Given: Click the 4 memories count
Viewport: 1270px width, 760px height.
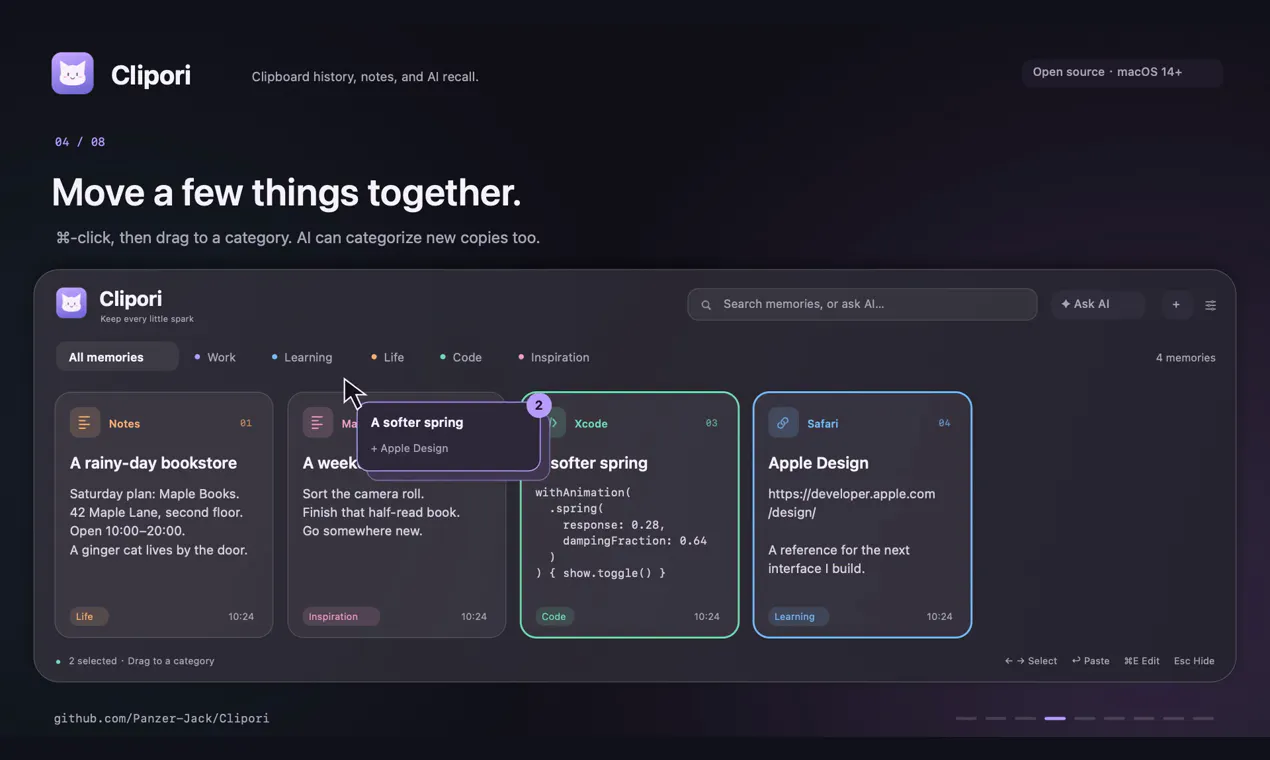Looking at the screenshot, I should (x=1185, y=358).
